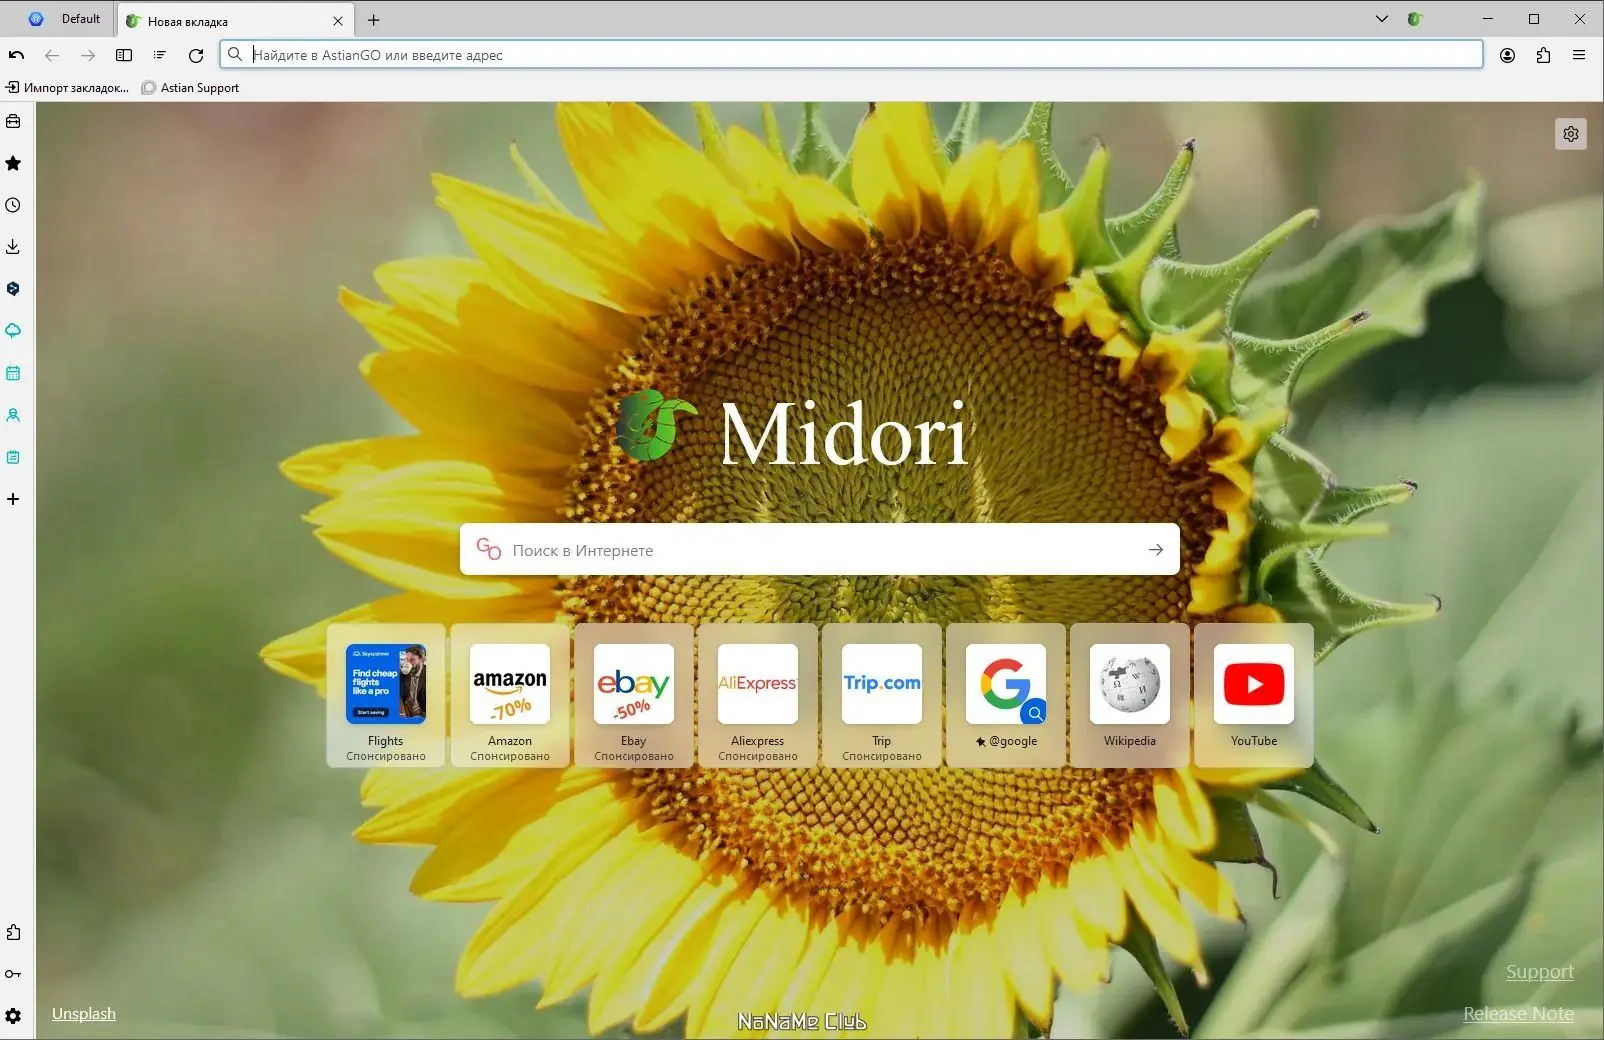1604x1040 pixels.
Task: Open the downloads panel in sidebar
Action: [13, 247]
